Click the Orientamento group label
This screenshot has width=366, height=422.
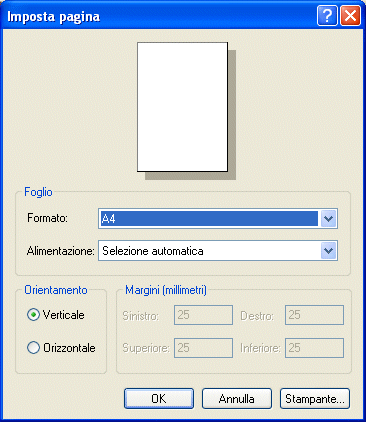(x=56, y=290)
